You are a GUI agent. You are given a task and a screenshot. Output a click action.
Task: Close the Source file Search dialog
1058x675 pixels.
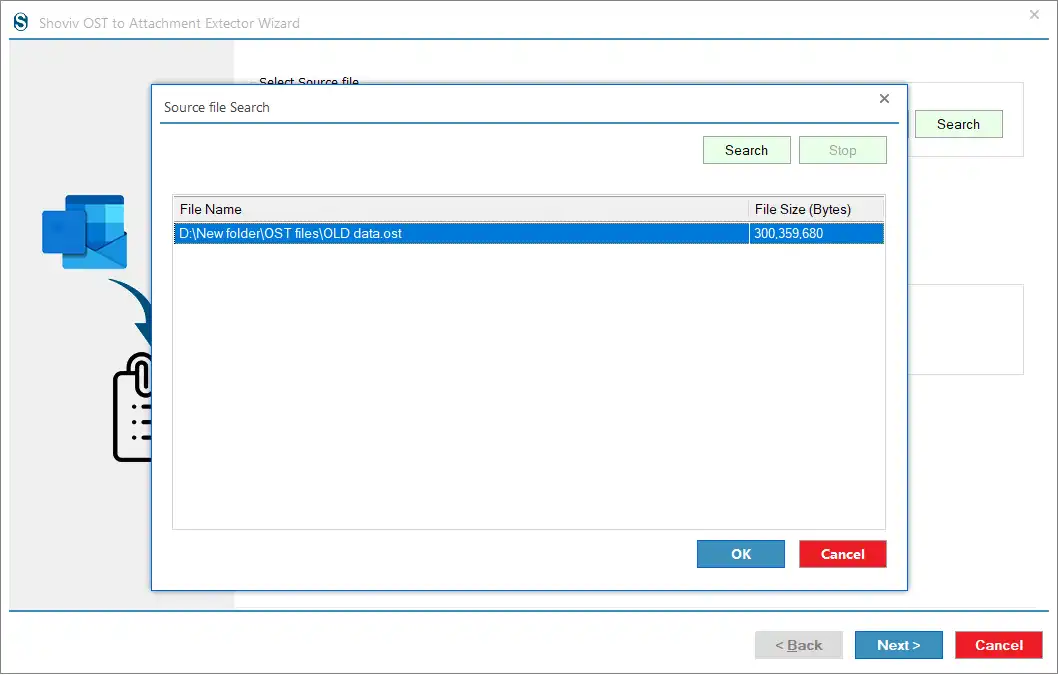click(885, 99)
